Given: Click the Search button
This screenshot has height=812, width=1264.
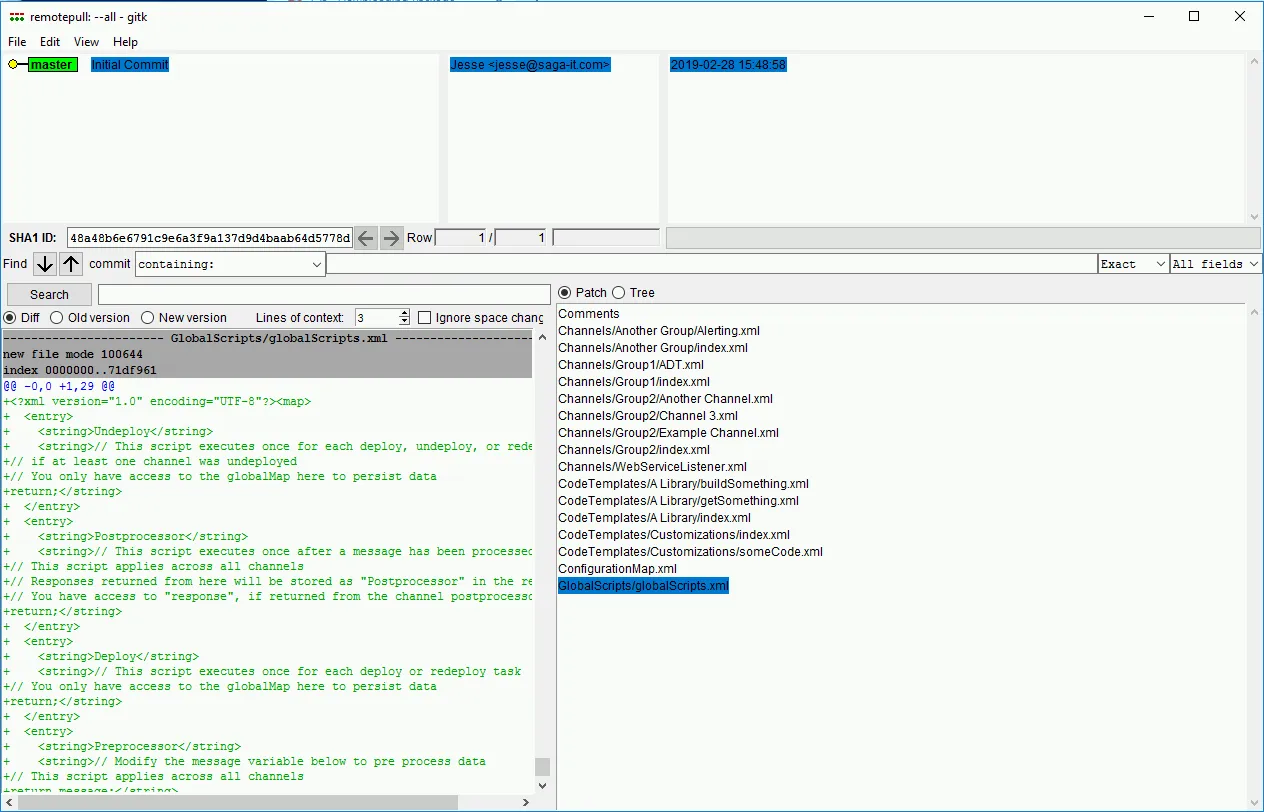Looking at the screenshot, I should pos(48,294).
